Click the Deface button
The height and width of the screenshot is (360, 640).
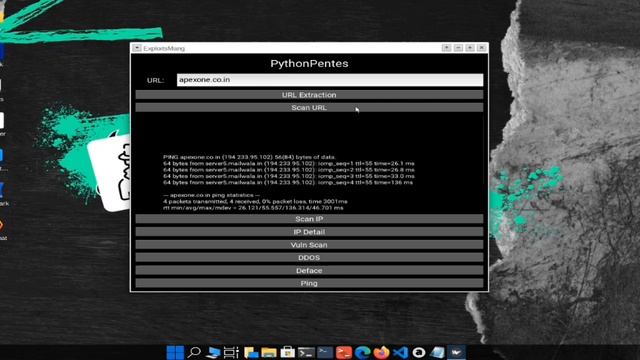(x=309, y=271)
